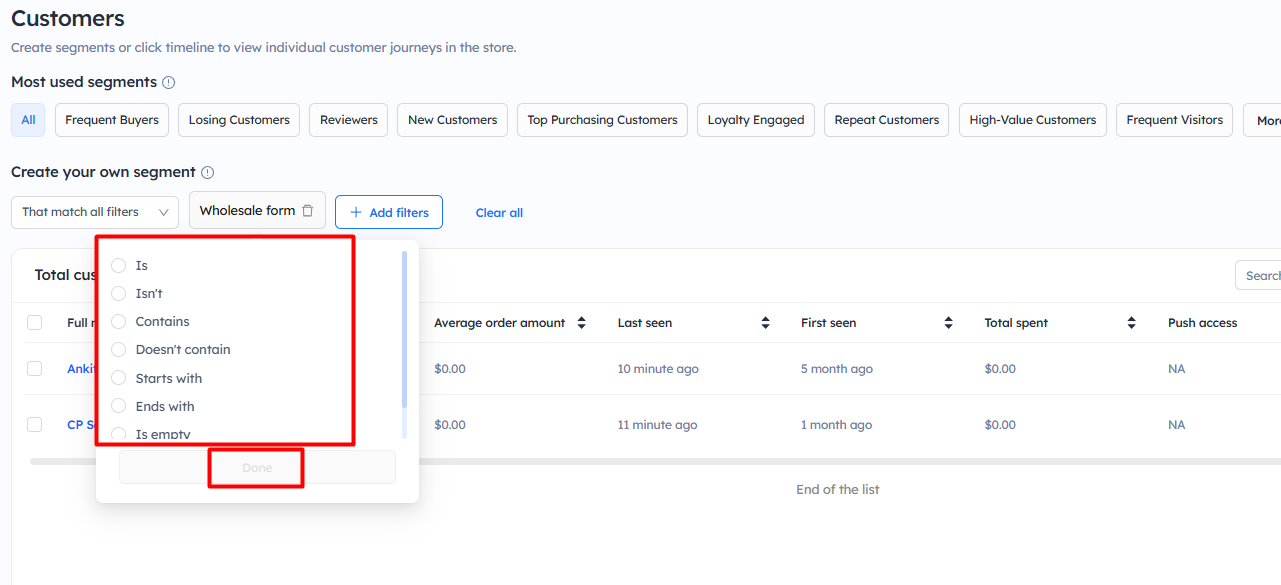This screenshot has height=585, width=1281.
Task: Select the "Is" radio option
Action: point(119,265)
